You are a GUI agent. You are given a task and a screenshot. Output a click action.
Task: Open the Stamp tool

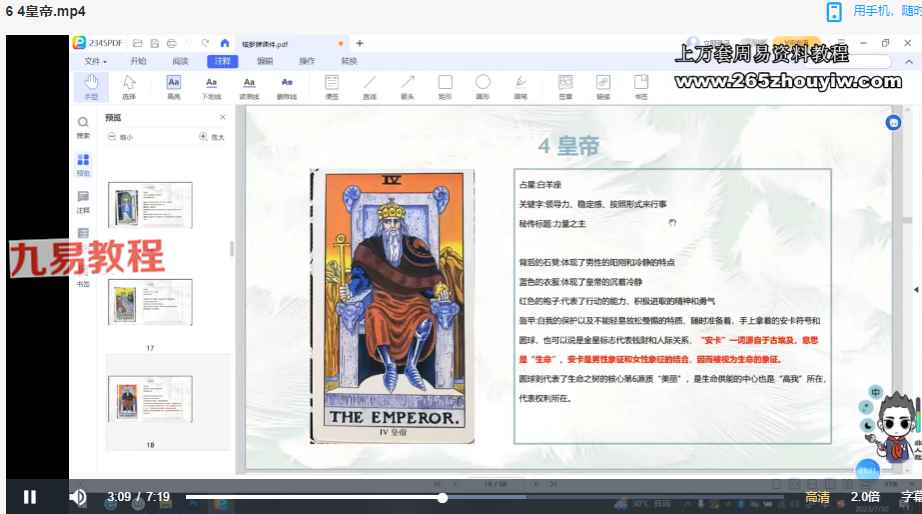[566, 86]
